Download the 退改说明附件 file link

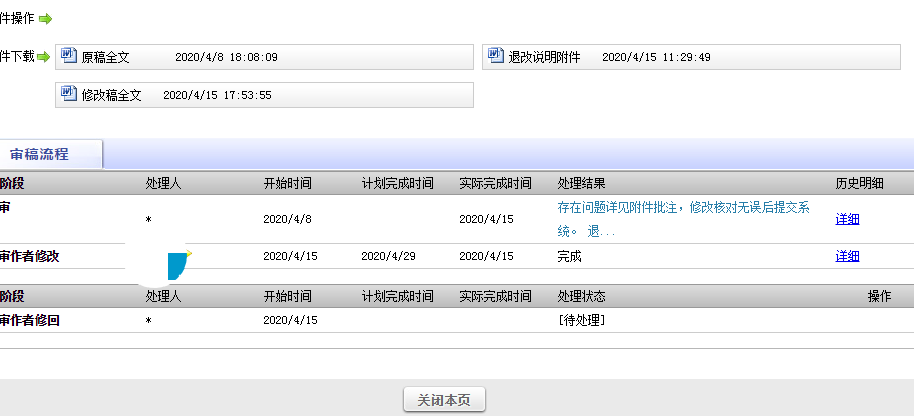click(x=544, y=58)
